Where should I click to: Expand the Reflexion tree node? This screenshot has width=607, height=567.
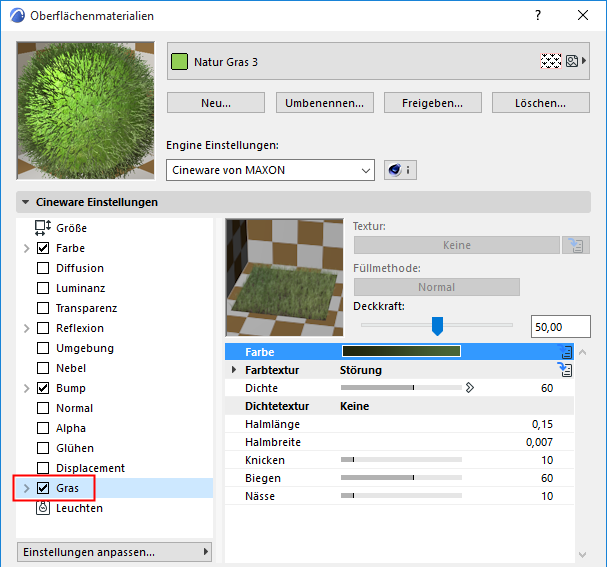click(x=26, y=328)
